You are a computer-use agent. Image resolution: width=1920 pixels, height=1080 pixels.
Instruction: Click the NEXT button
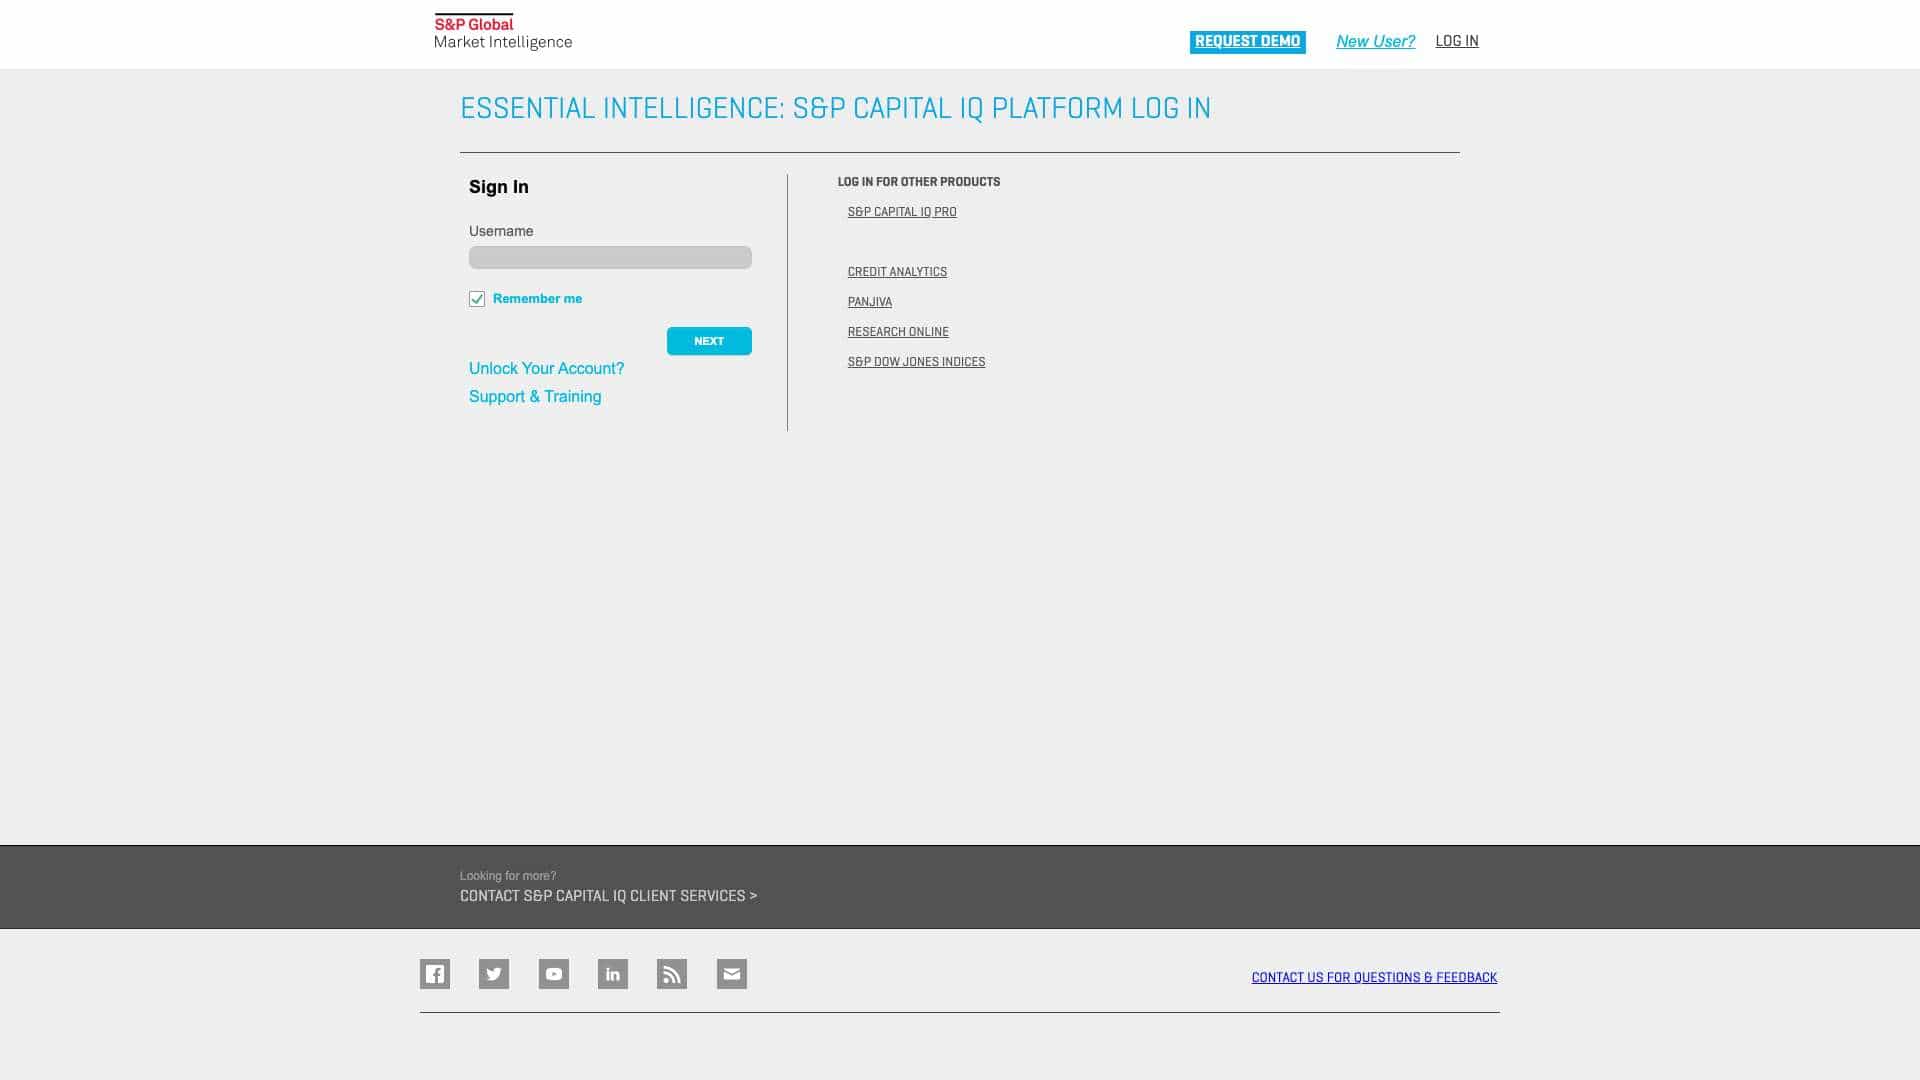tap(709, 341)
